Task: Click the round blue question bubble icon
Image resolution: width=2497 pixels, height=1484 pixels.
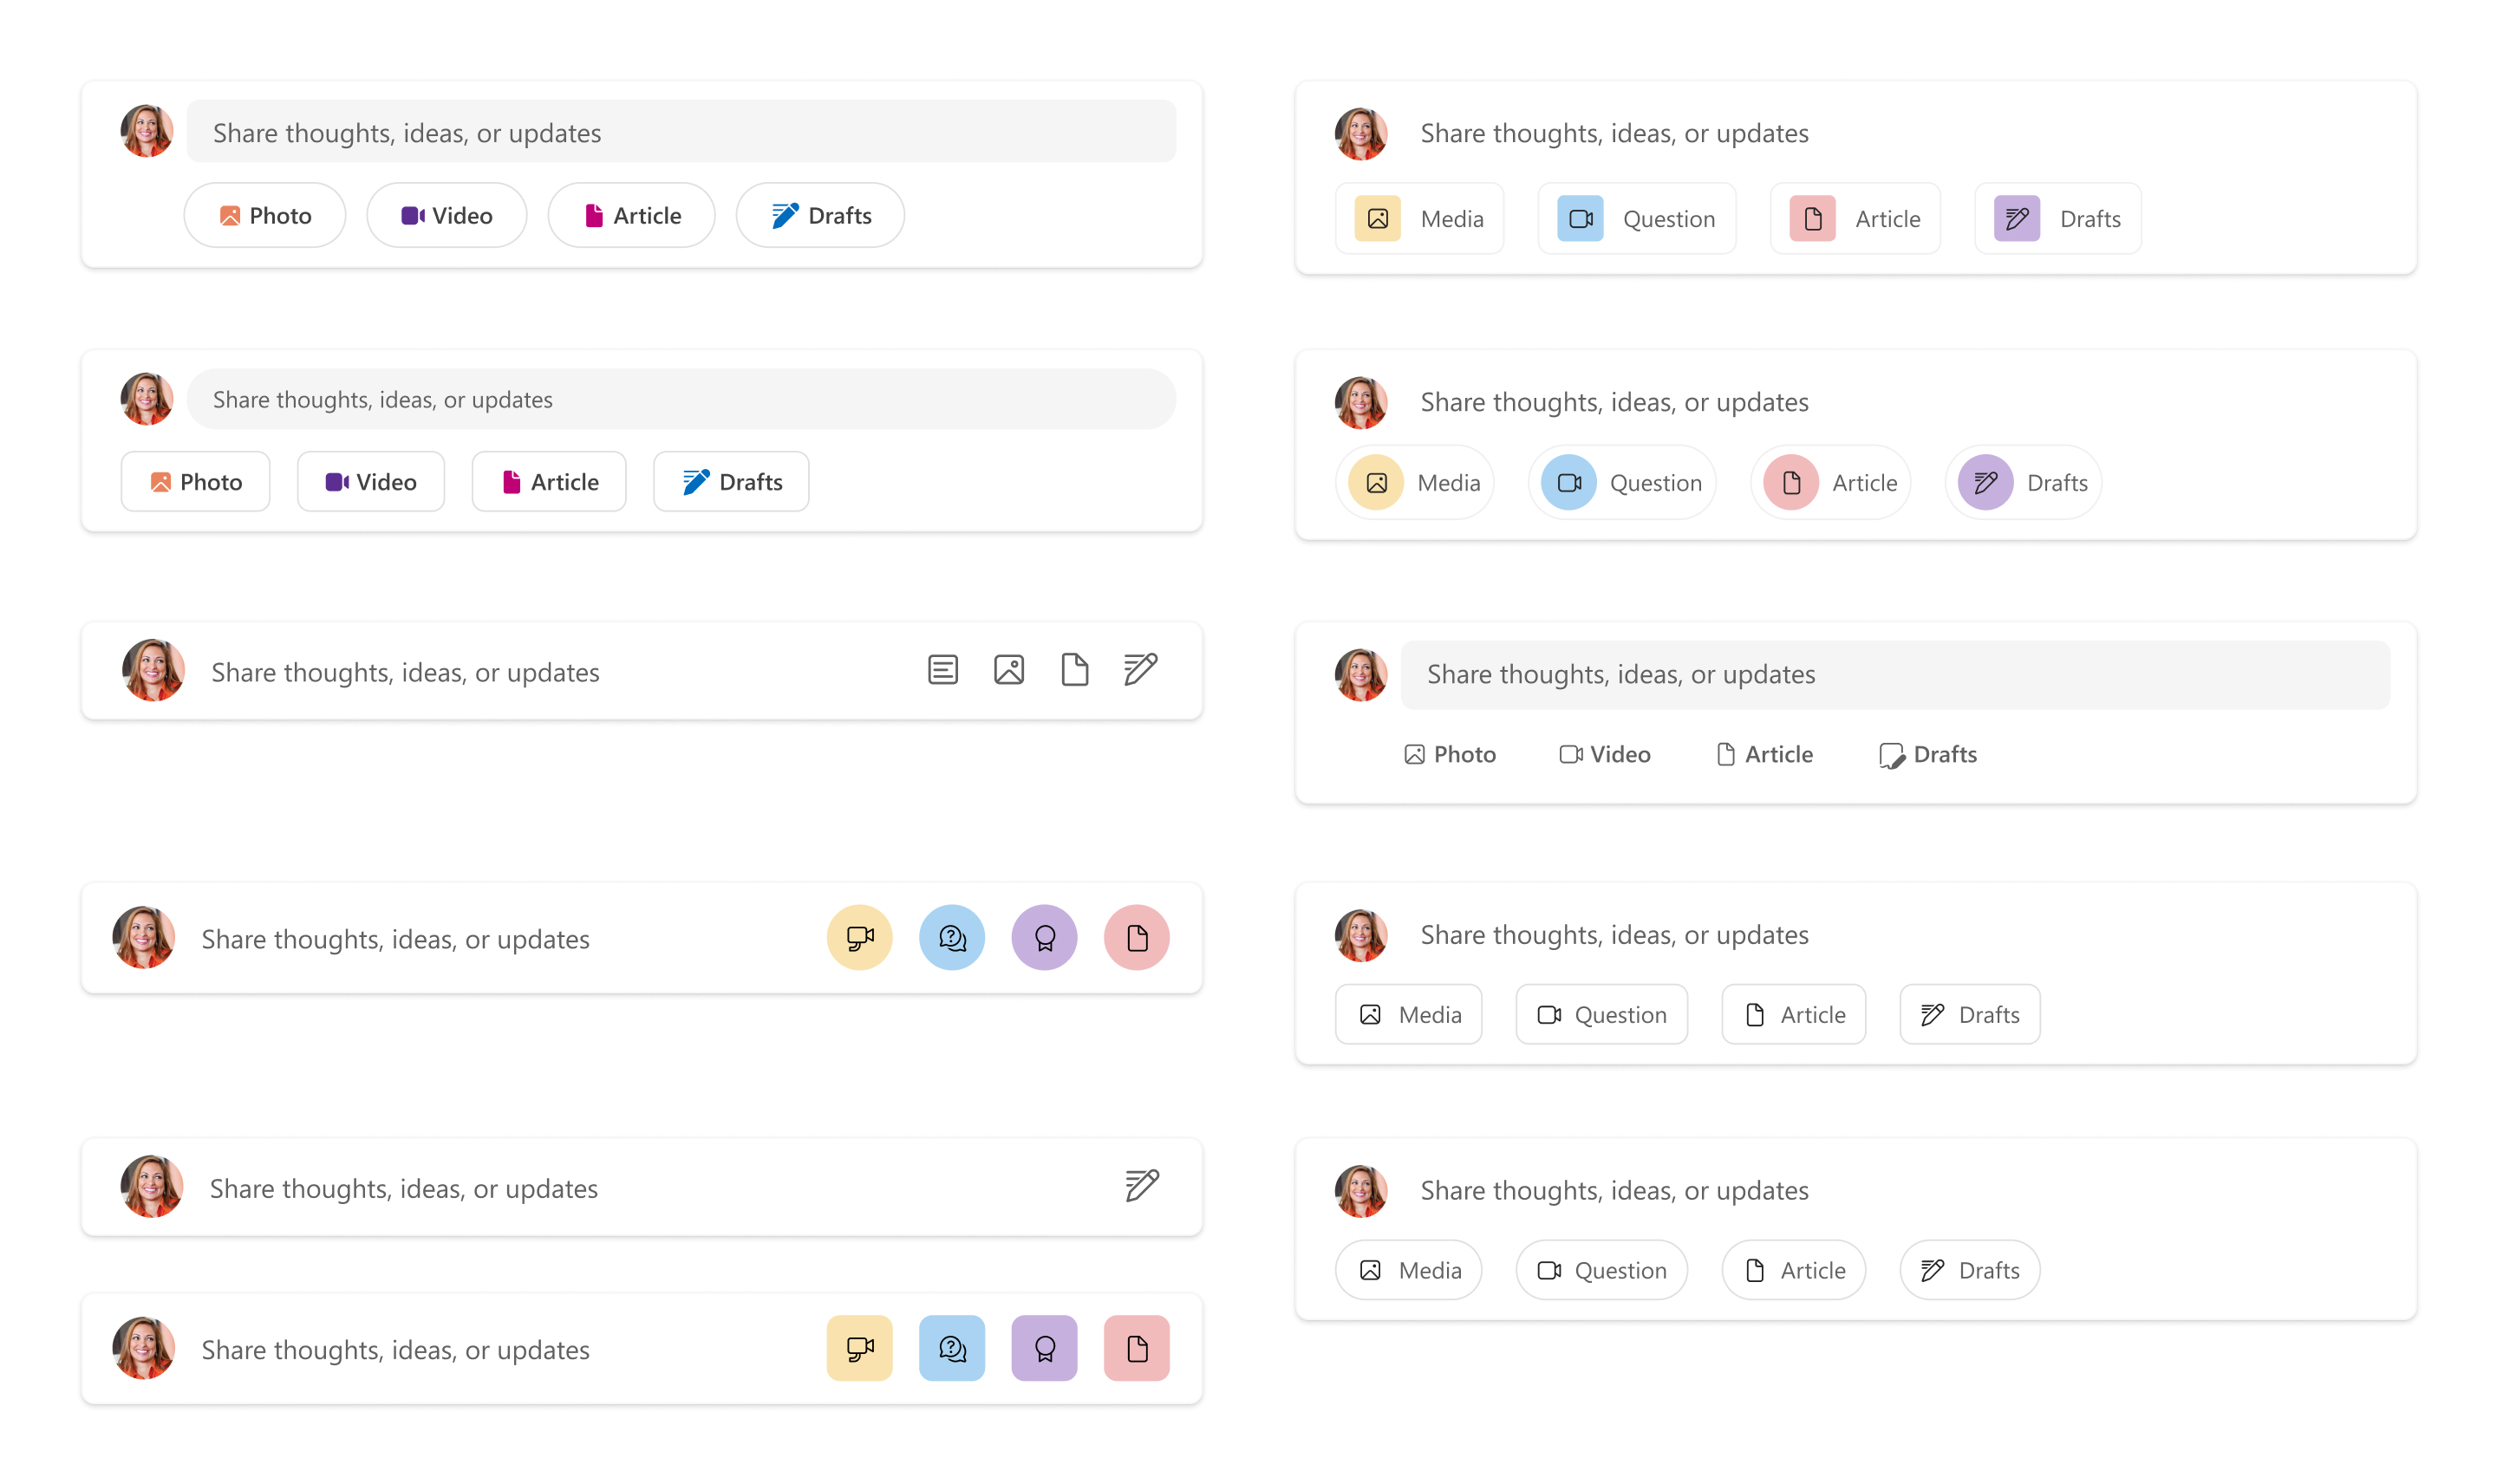Action: [951, 937]
